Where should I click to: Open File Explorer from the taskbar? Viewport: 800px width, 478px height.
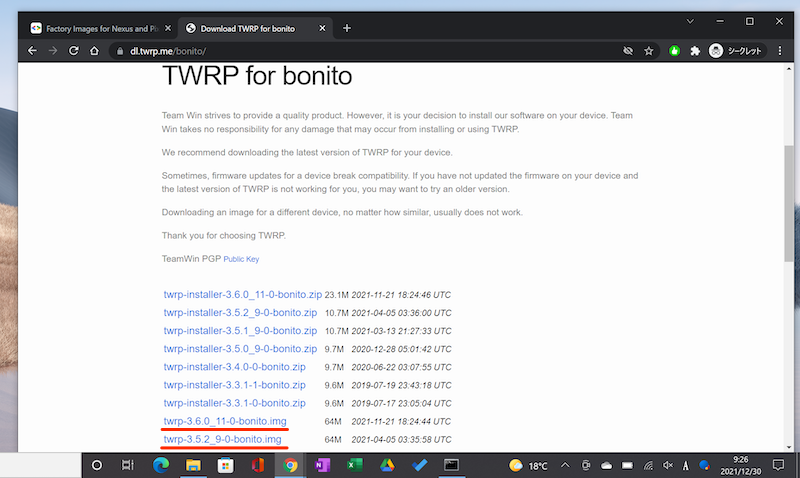click(x=193, y=465)
